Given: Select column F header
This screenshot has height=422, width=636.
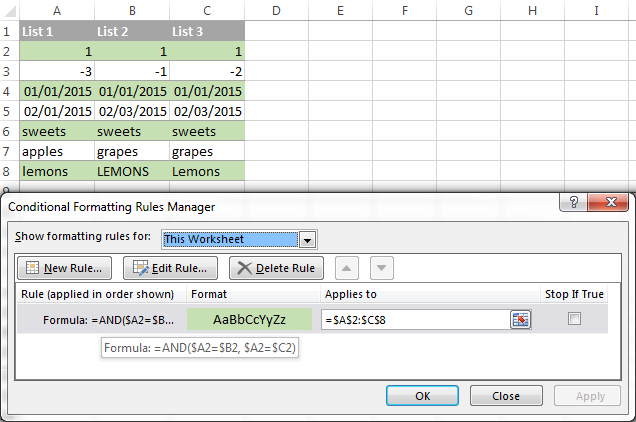Looking at the screenshot, I should [404, 11].
